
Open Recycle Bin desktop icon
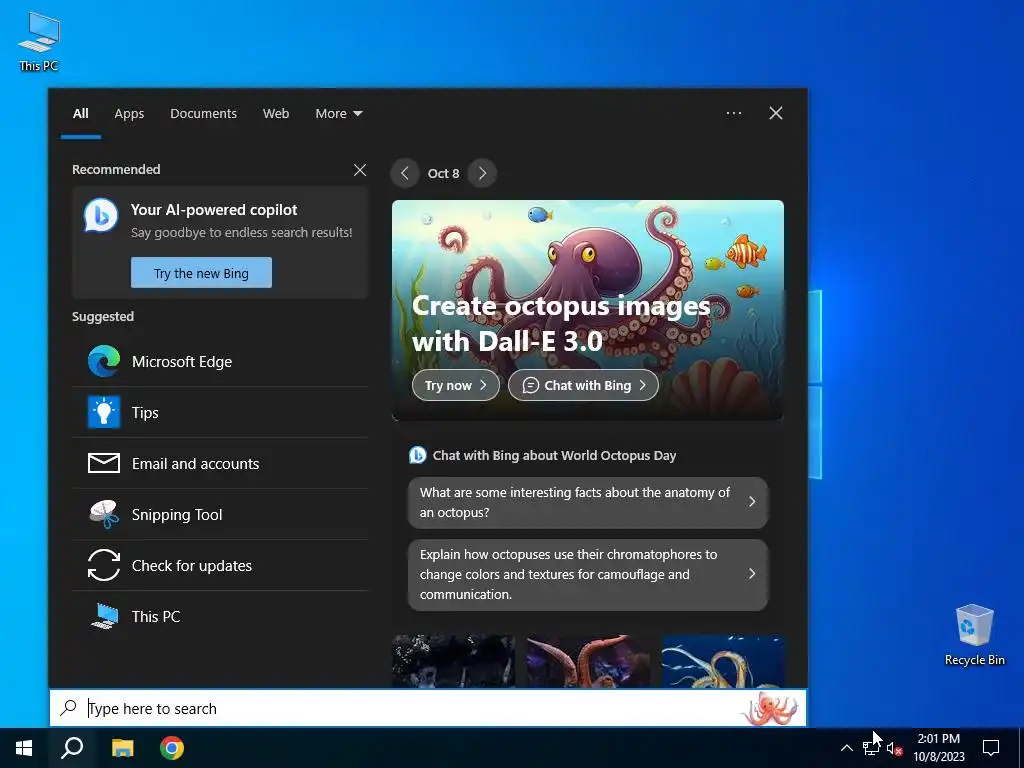974,635
